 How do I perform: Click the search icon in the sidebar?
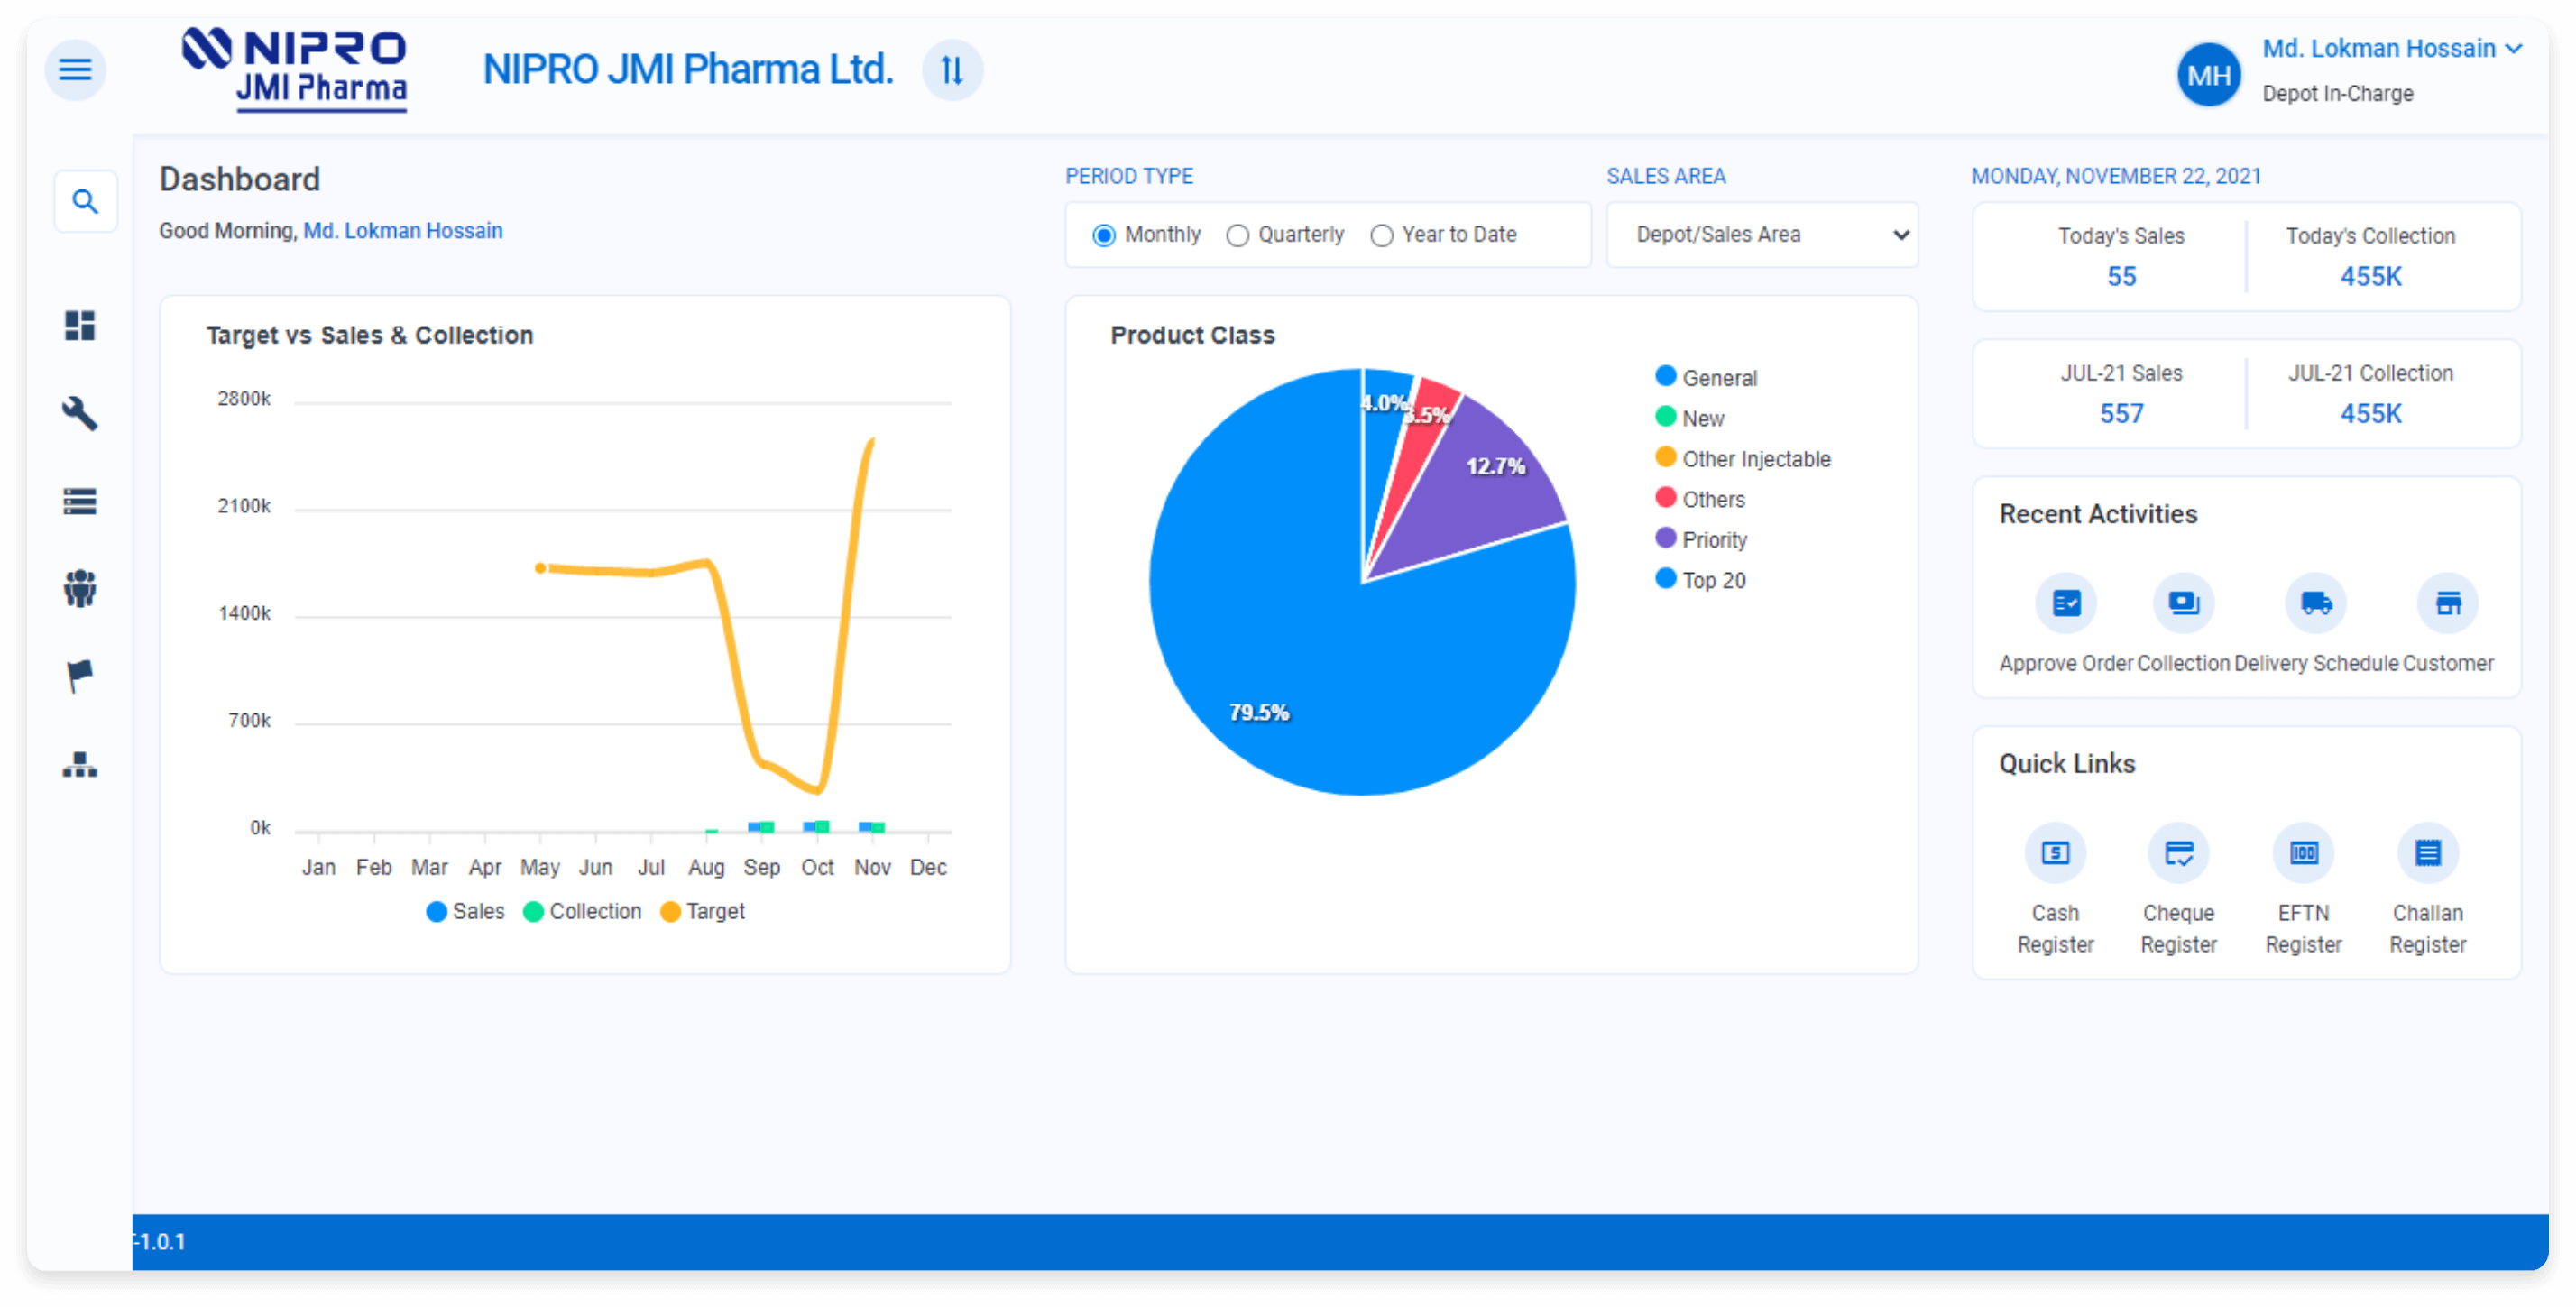point(86,202)
